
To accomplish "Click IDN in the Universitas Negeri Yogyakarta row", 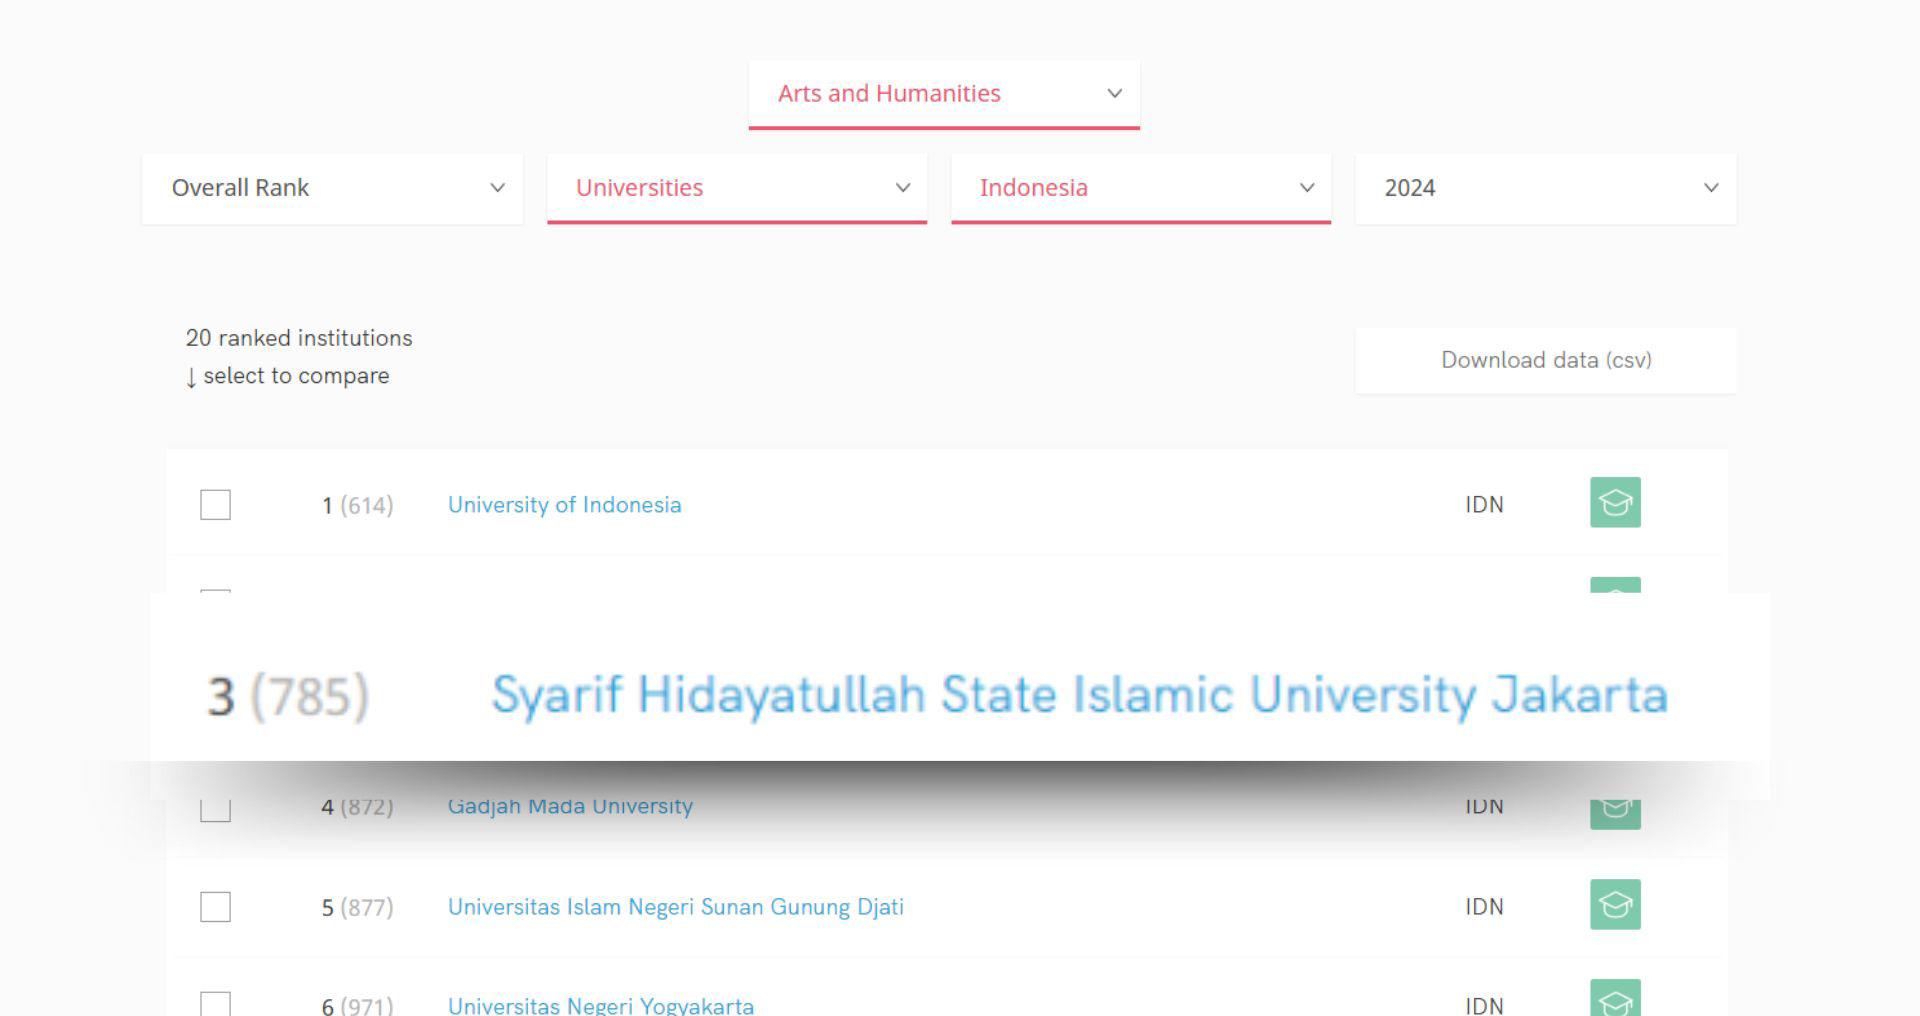I will (x=1484, y=1006).
